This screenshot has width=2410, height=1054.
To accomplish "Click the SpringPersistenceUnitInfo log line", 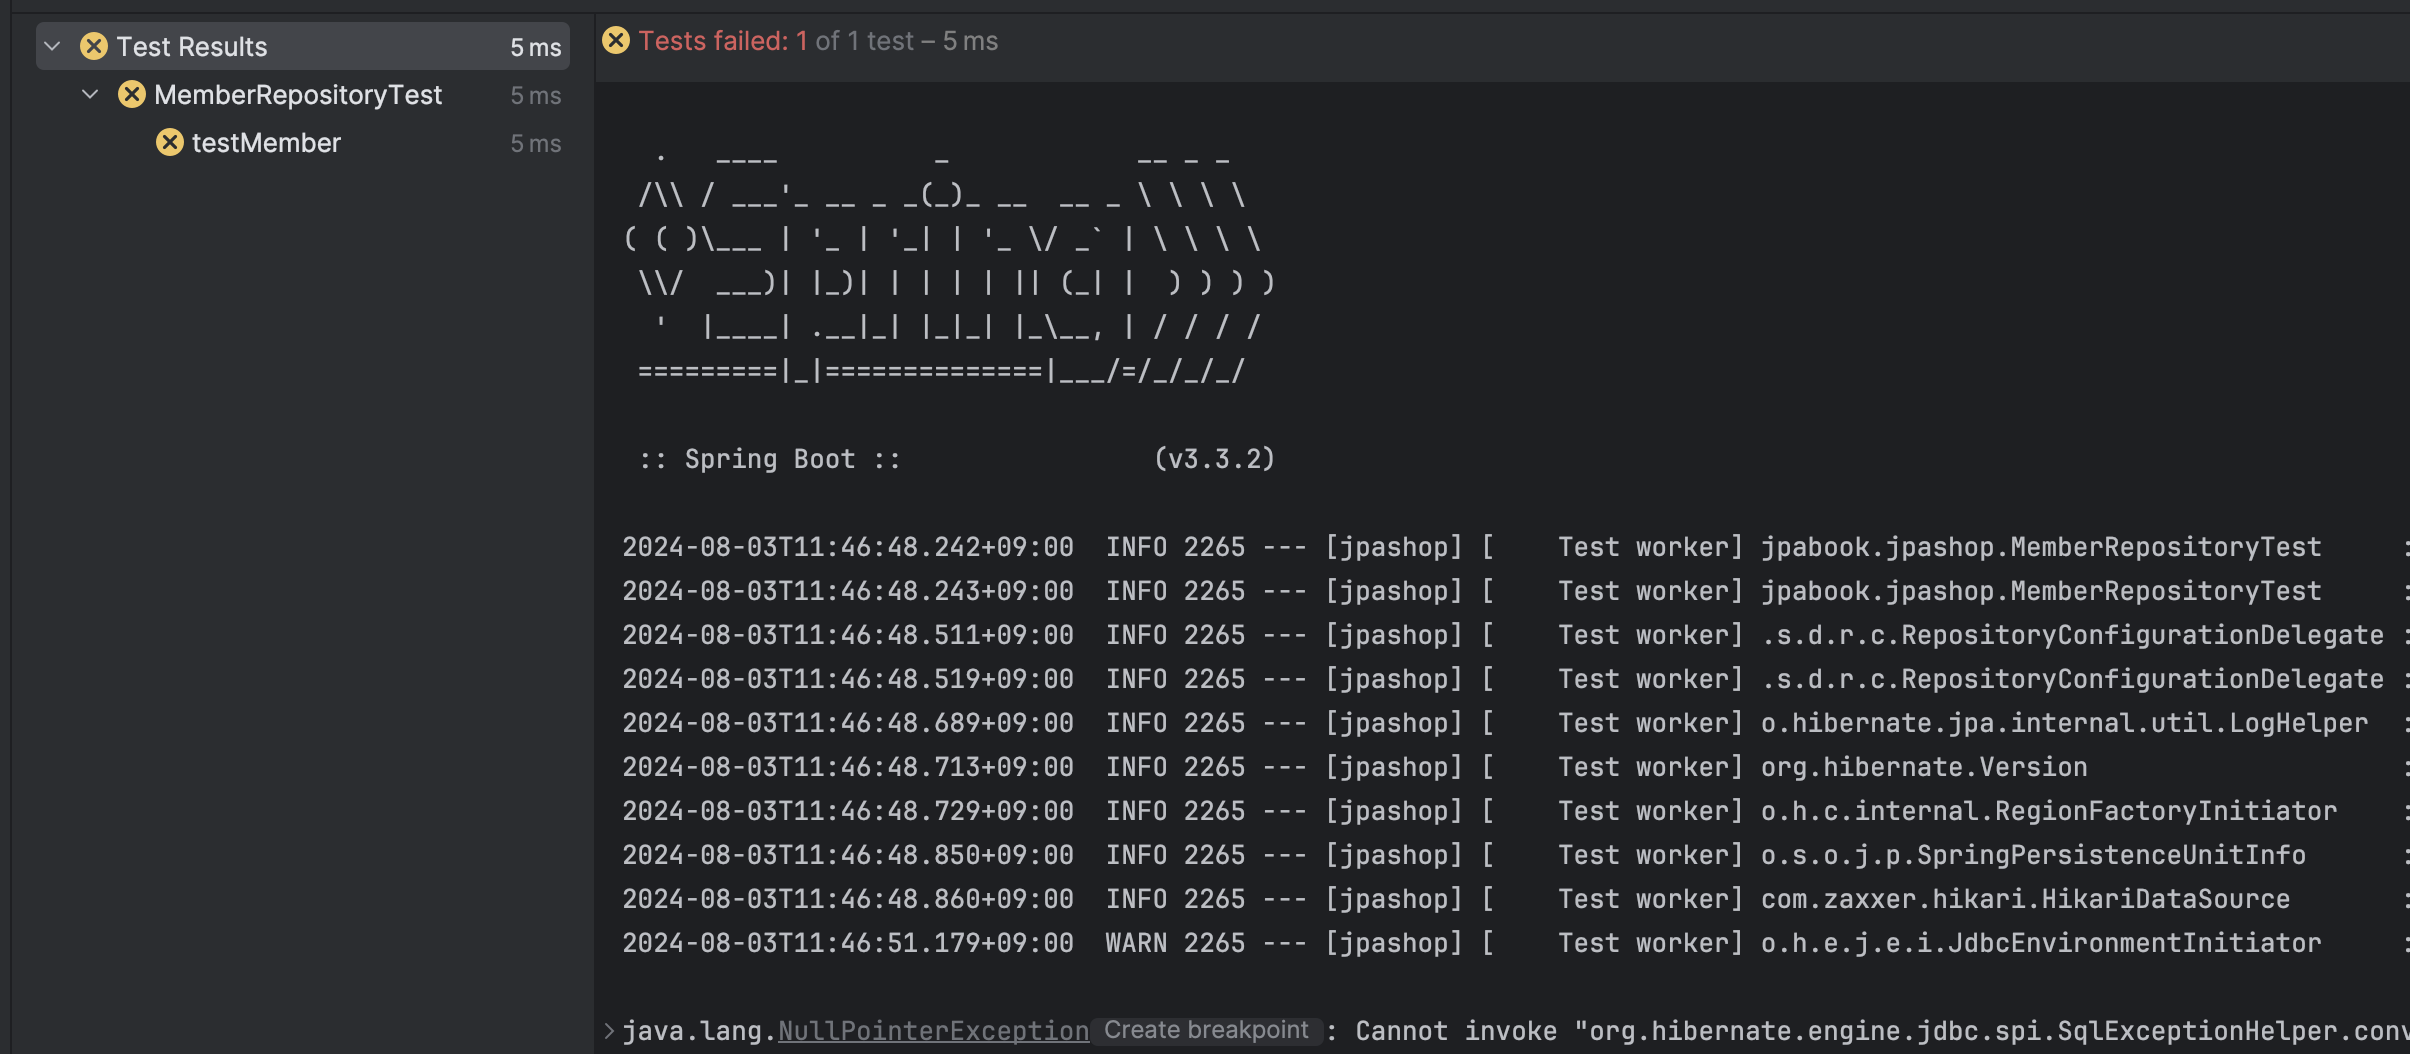I will click(1515, 855).
